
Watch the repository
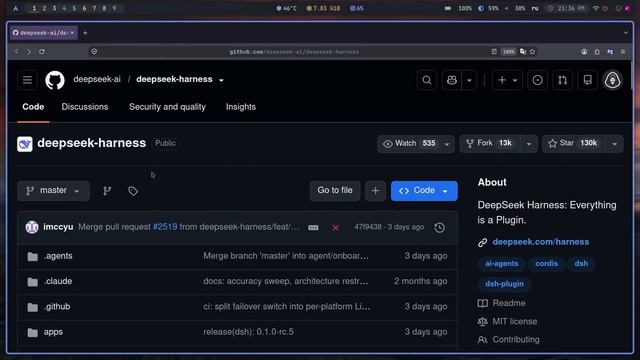(409, 144)
